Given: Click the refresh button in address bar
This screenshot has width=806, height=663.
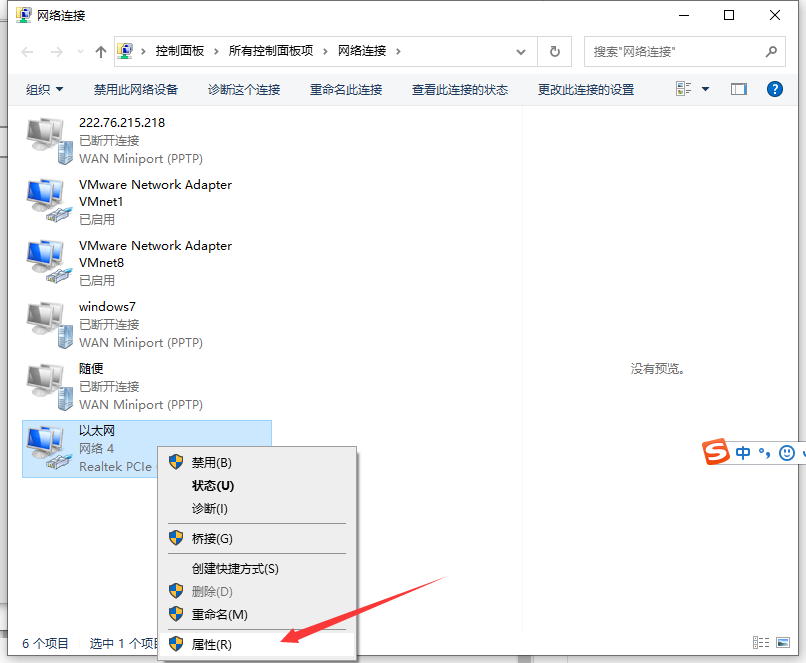Looking at the screenshot, I should coord(554,51).
